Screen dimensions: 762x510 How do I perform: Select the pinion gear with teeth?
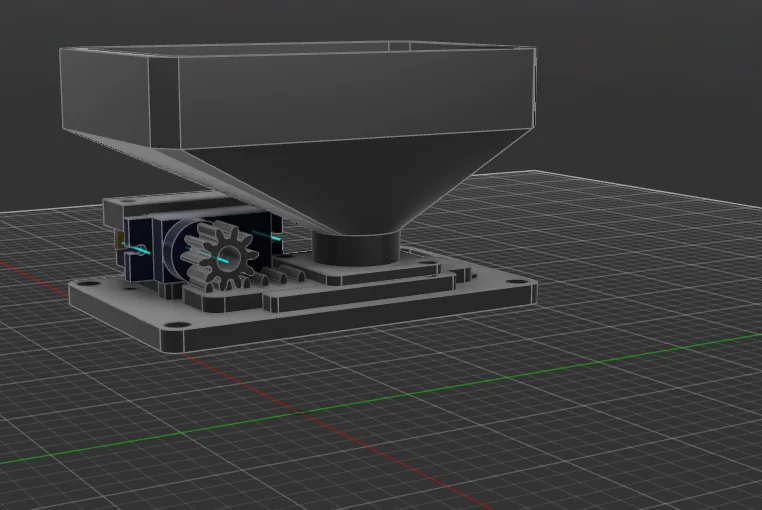(220, 255)
